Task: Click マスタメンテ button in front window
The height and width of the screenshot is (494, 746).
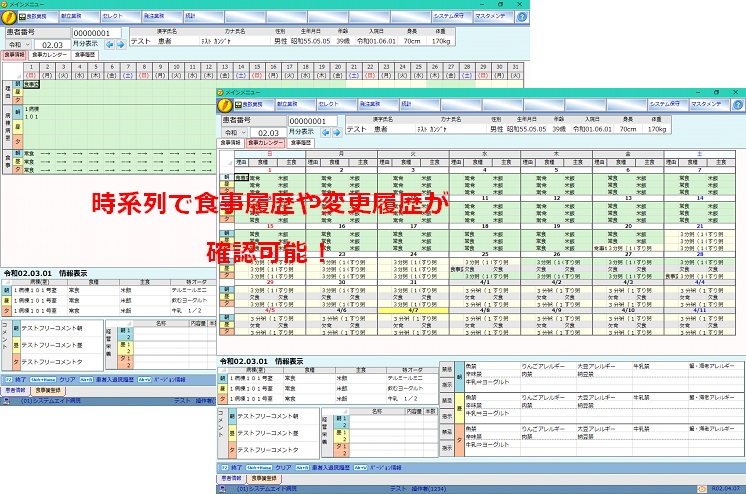Action: click(x=709, y=104)
